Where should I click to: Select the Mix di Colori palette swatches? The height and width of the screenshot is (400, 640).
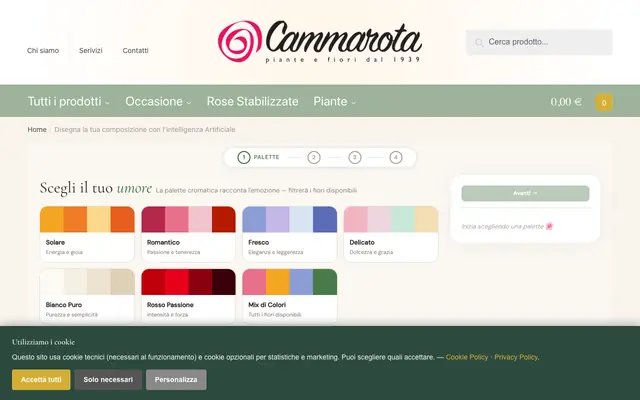(x=290, y=282)
